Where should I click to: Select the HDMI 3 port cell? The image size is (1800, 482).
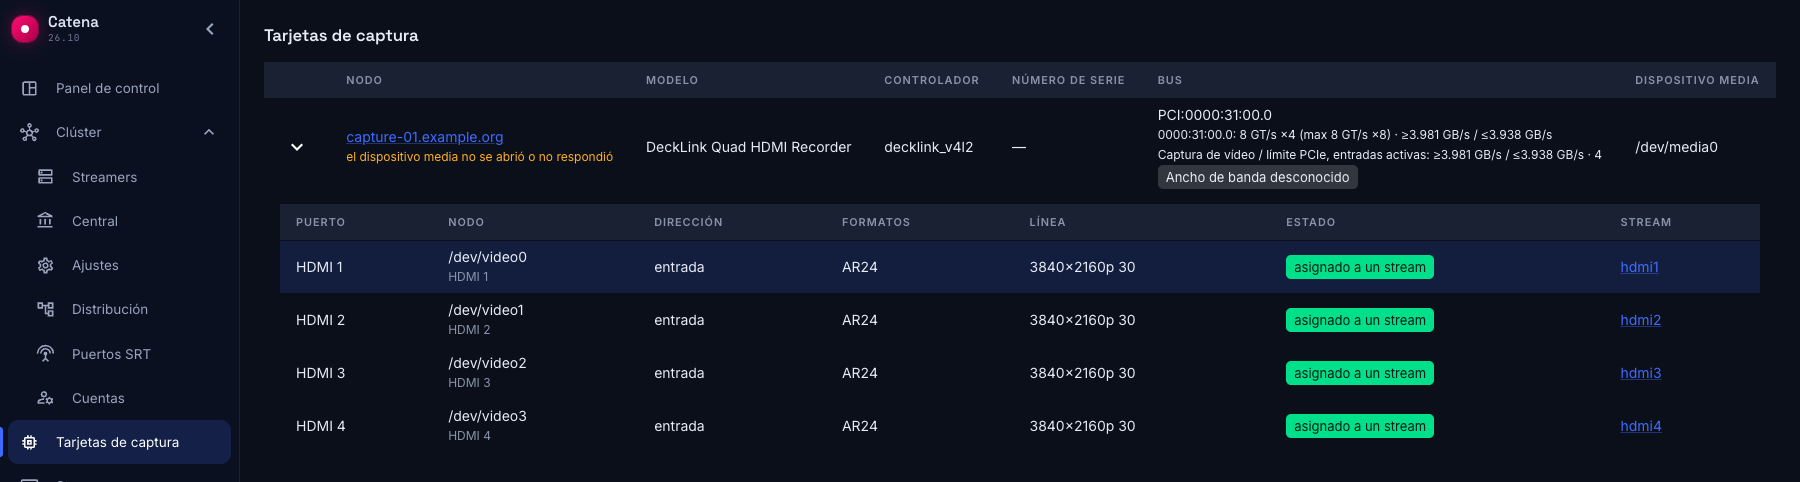tap(320, 373)
